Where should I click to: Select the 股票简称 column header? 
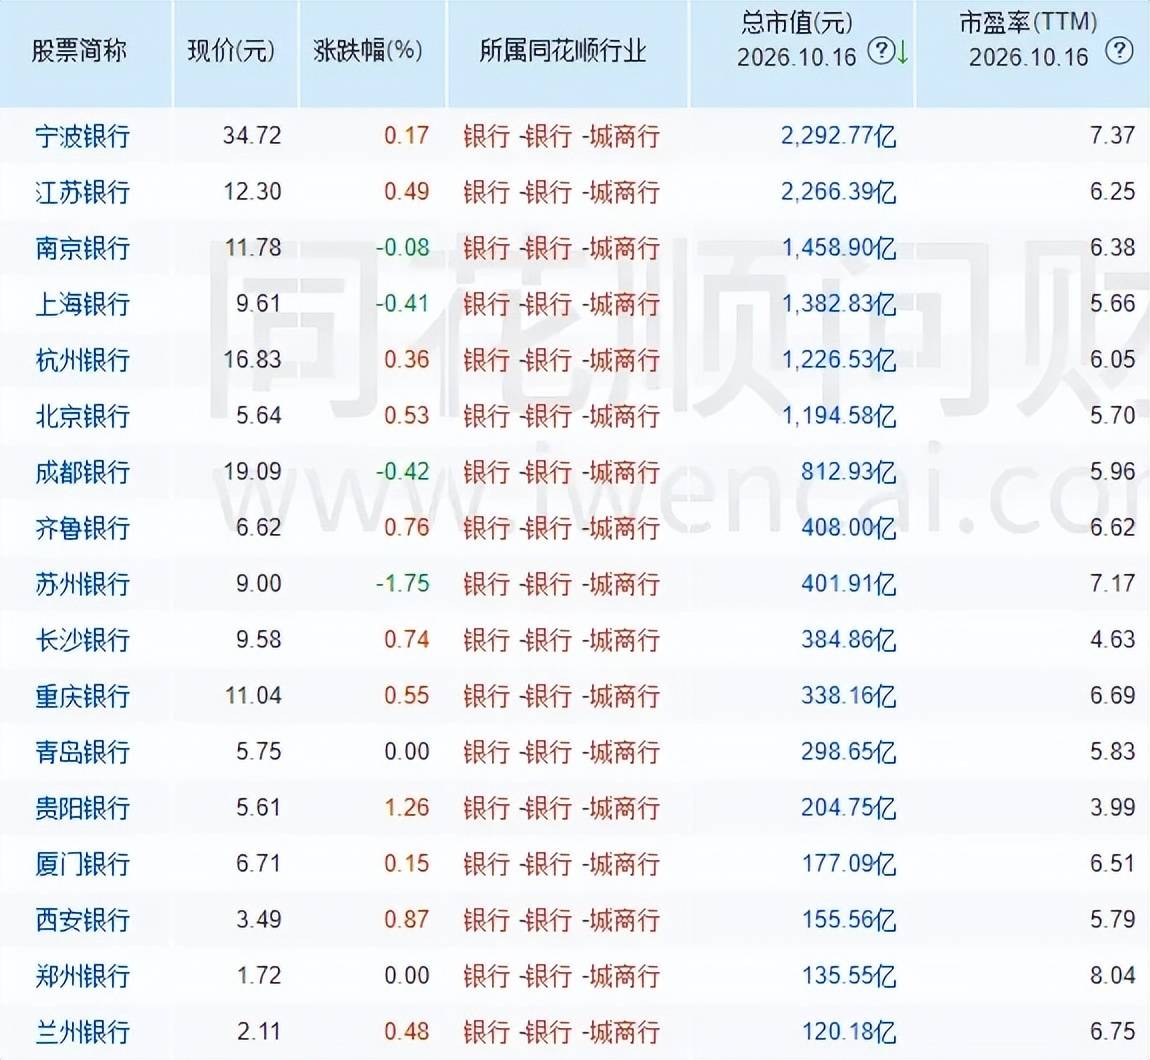click(x=79, y=51)
